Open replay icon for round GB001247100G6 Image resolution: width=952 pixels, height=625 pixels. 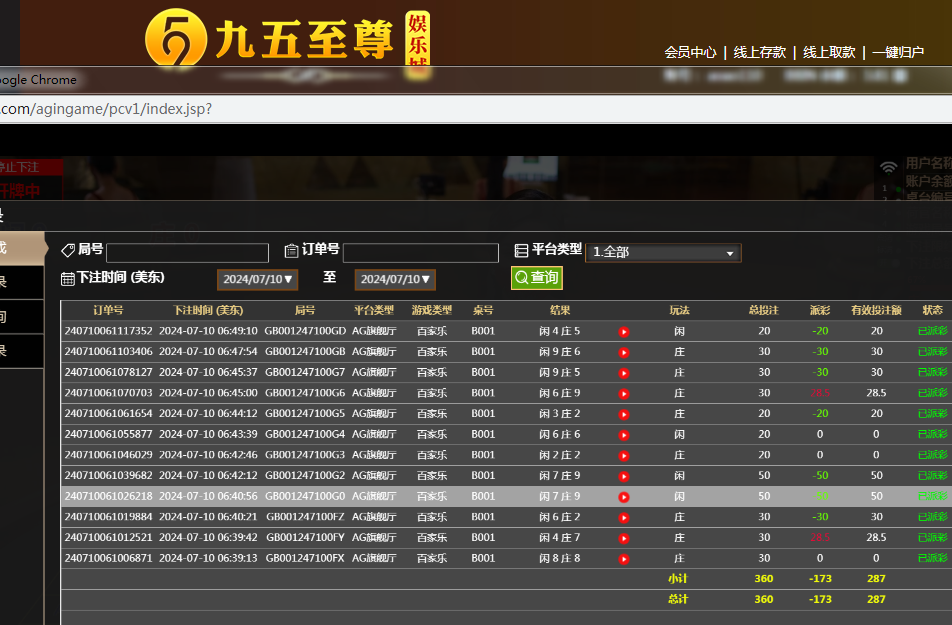[x=624, y=393]
